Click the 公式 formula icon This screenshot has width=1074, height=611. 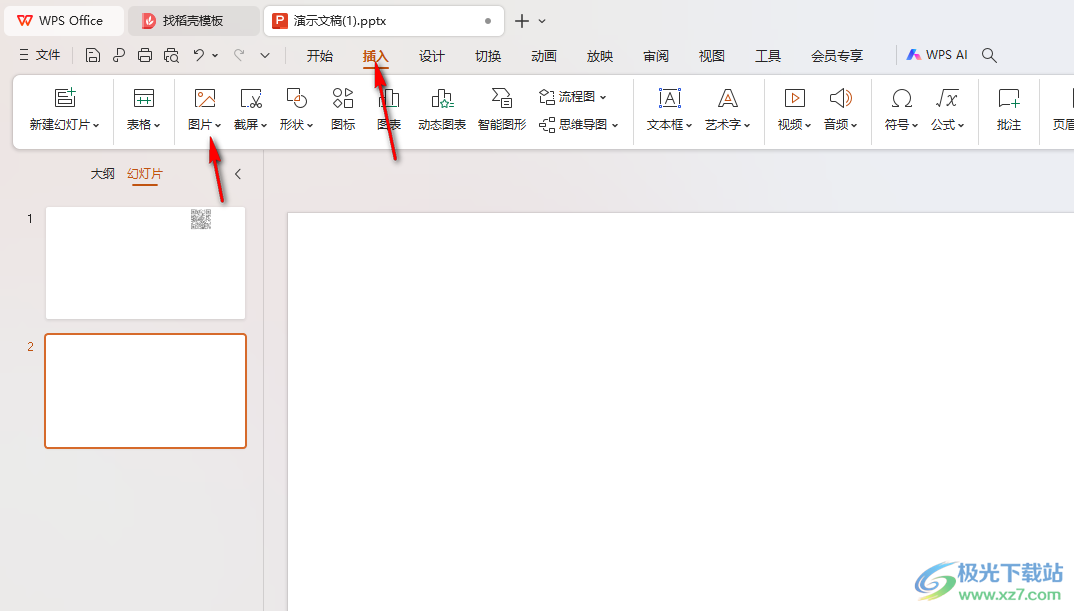[x=947, y=98]
